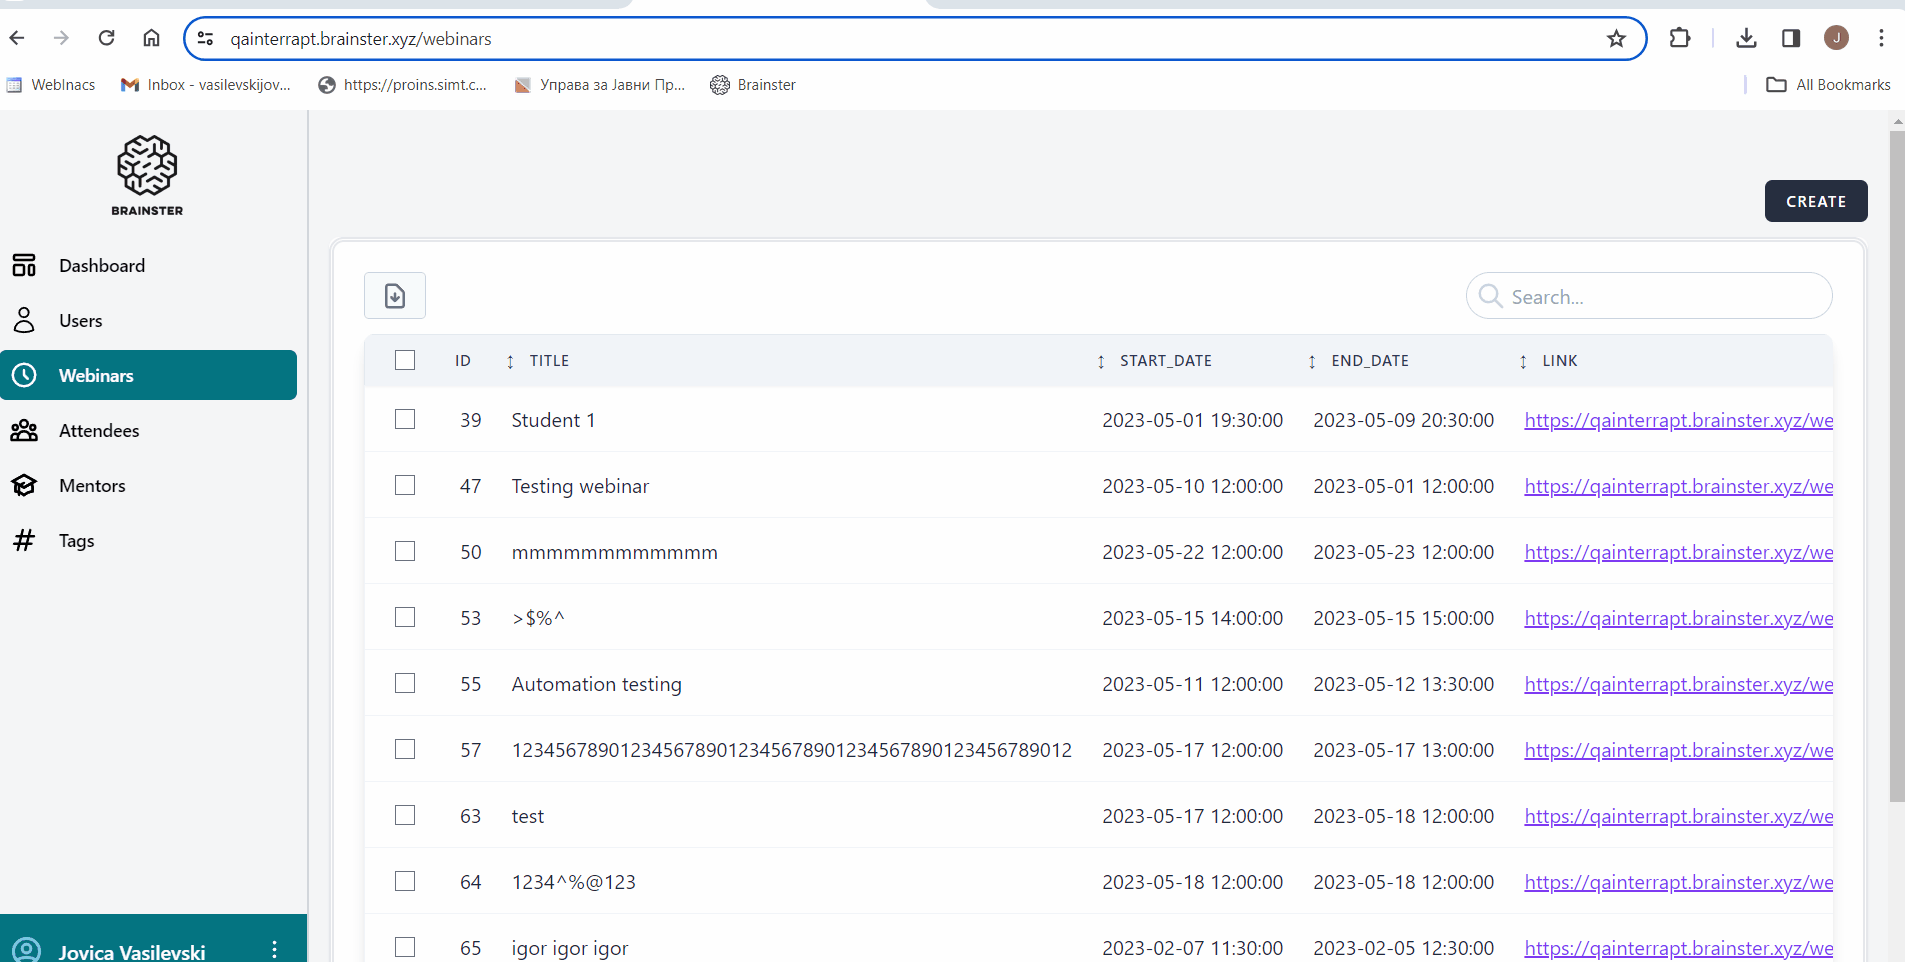Viewport: 1905px width, 962px height.
Task: Click the export download icon above the table
Action: point(395,296)
